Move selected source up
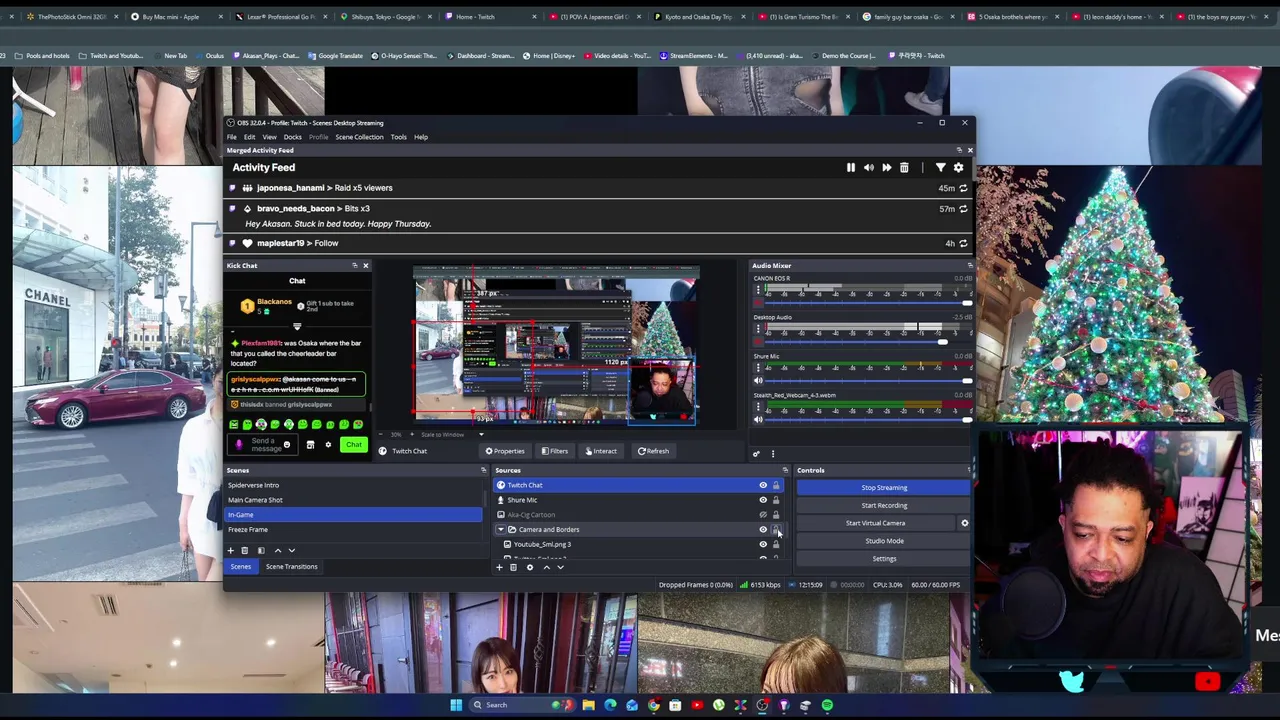 (x=546, y=567)
